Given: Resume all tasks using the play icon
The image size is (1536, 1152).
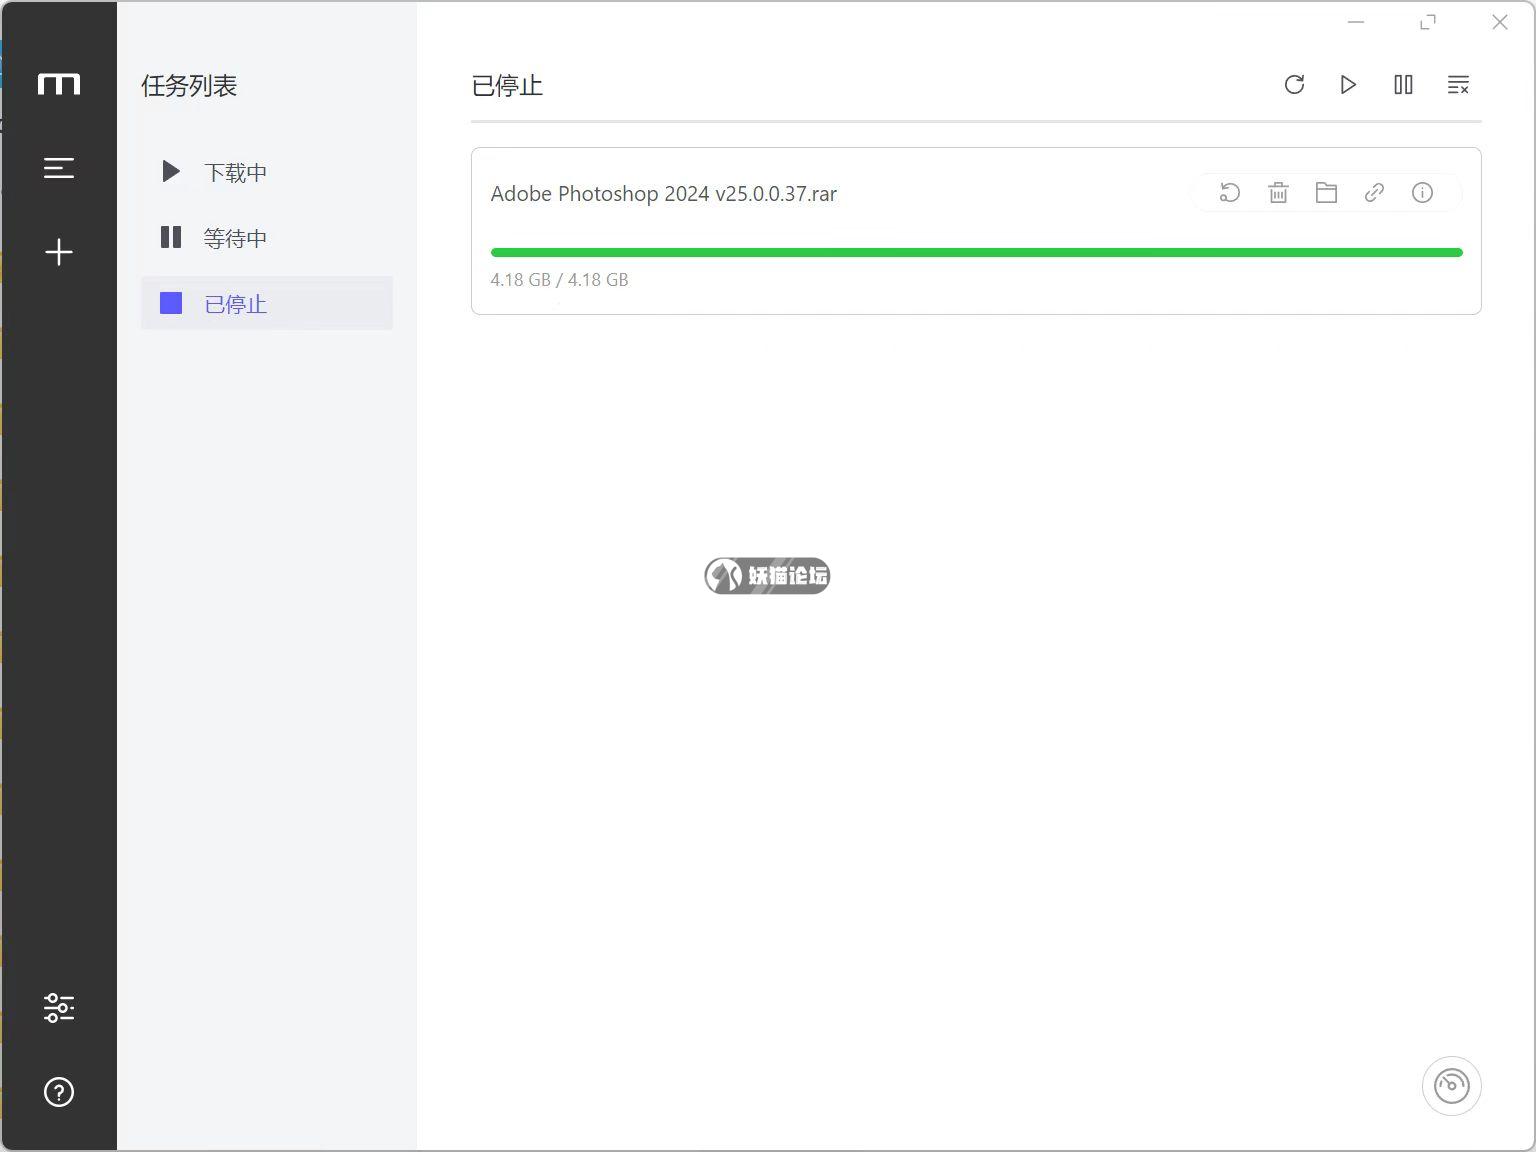Looking at the screenshot, I should [1348, 85].
